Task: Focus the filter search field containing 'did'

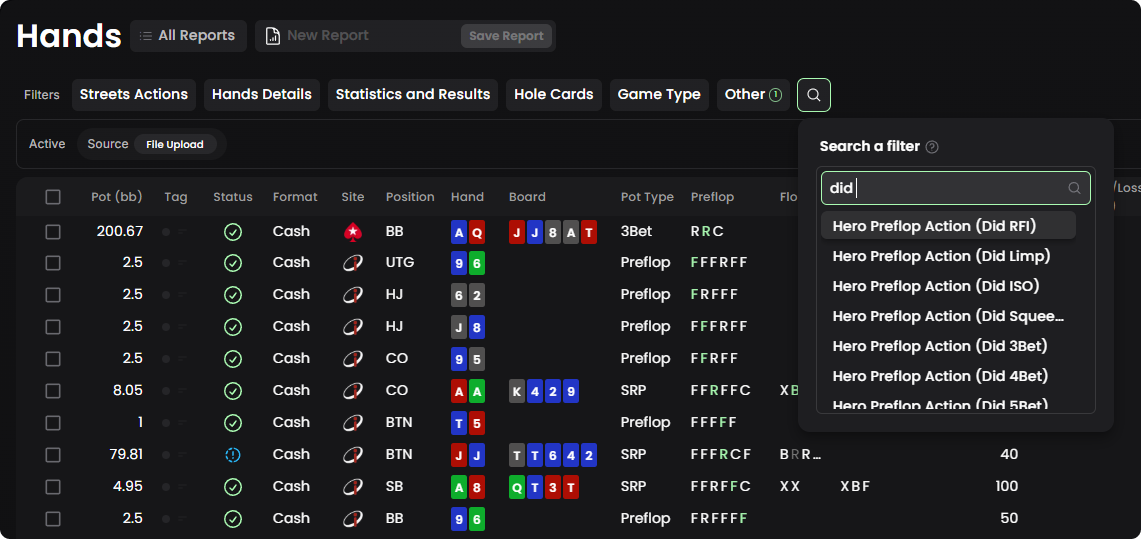Action: tap(945, 188)
